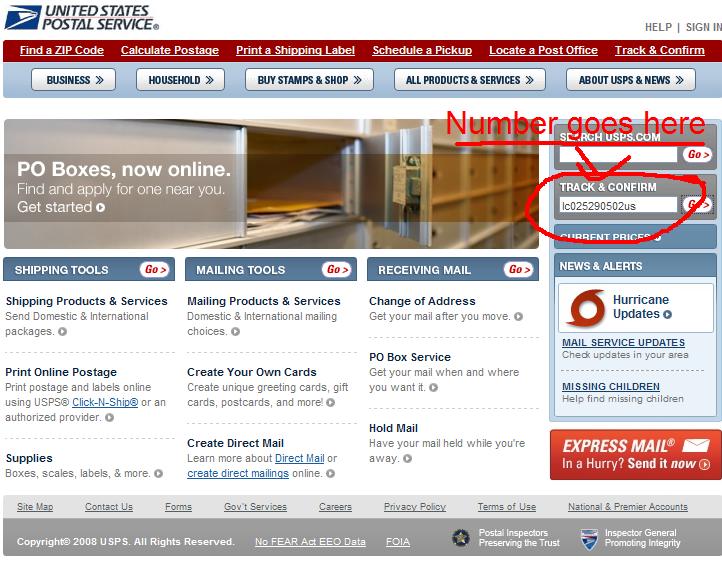Select Find a ZIP Code in top bar
Screen dimensions: 722x562
(x=61, y=50)
